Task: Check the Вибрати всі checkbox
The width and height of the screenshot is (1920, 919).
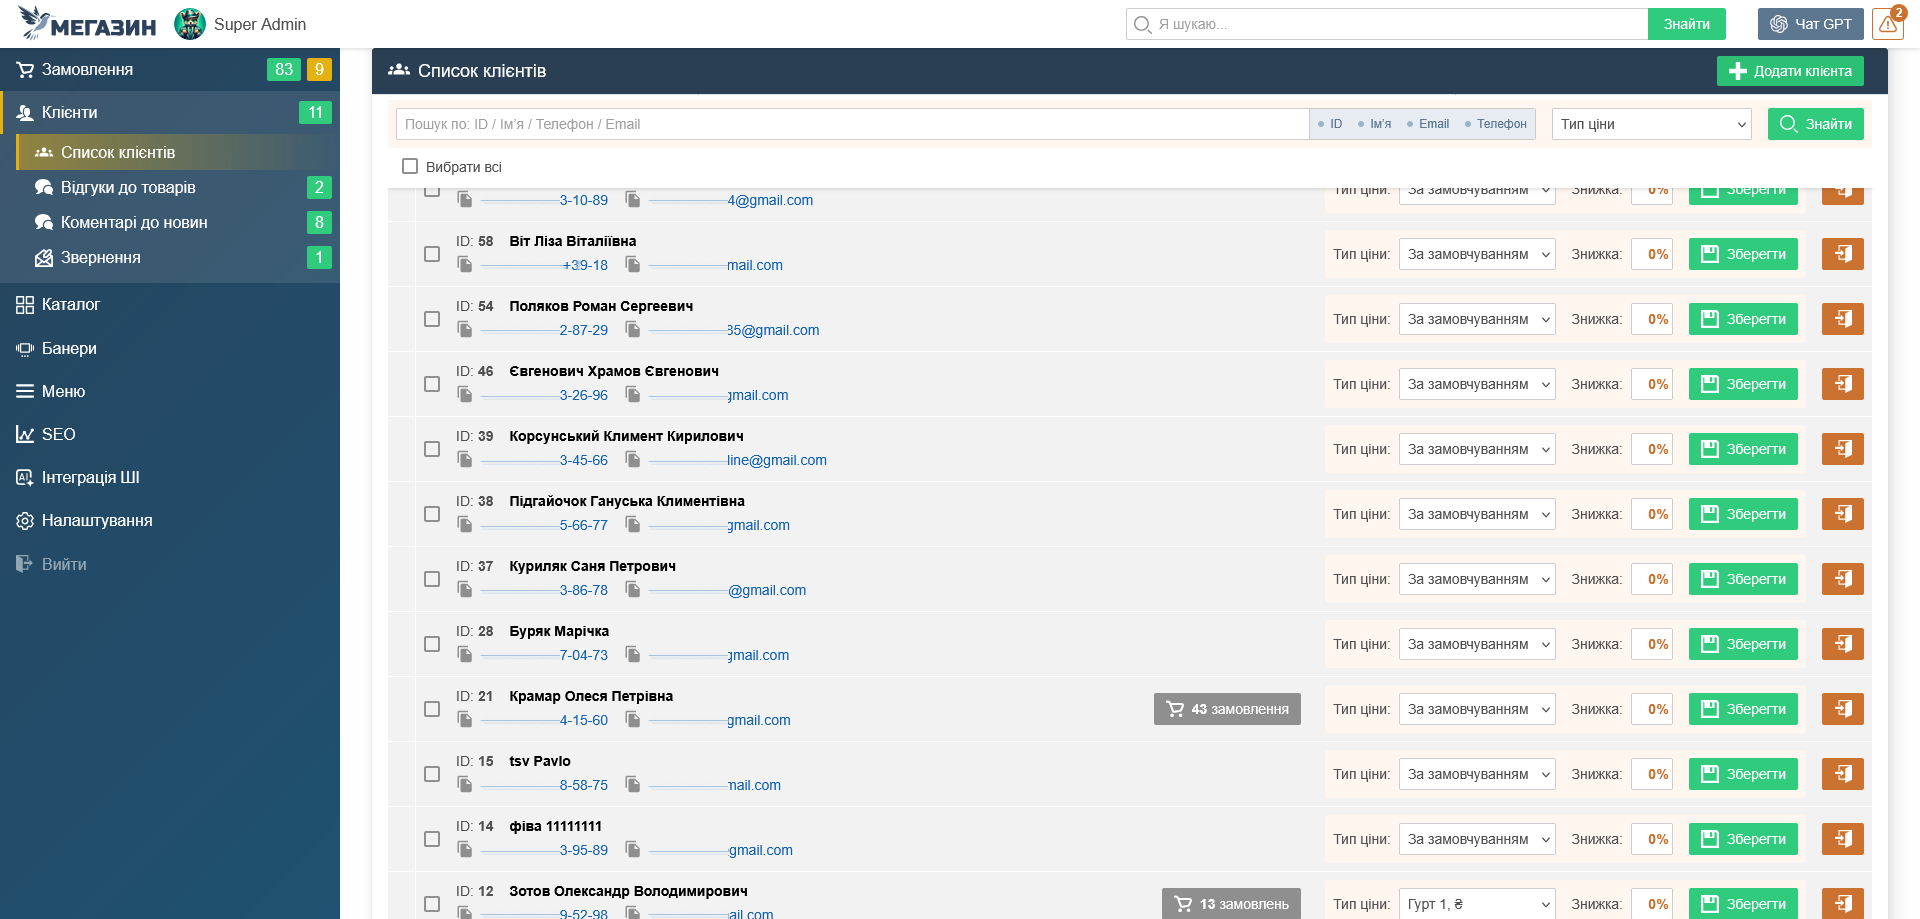Action: coord(410,166)
